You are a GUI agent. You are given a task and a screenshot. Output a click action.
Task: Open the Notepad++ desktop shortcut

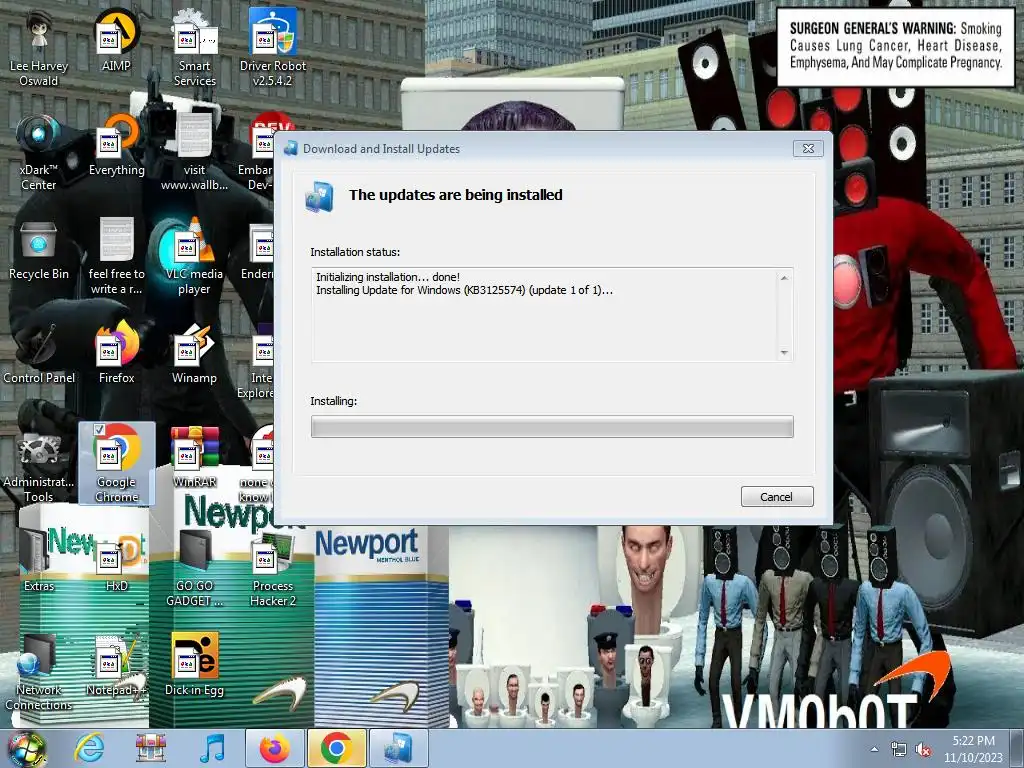(116, 665)
